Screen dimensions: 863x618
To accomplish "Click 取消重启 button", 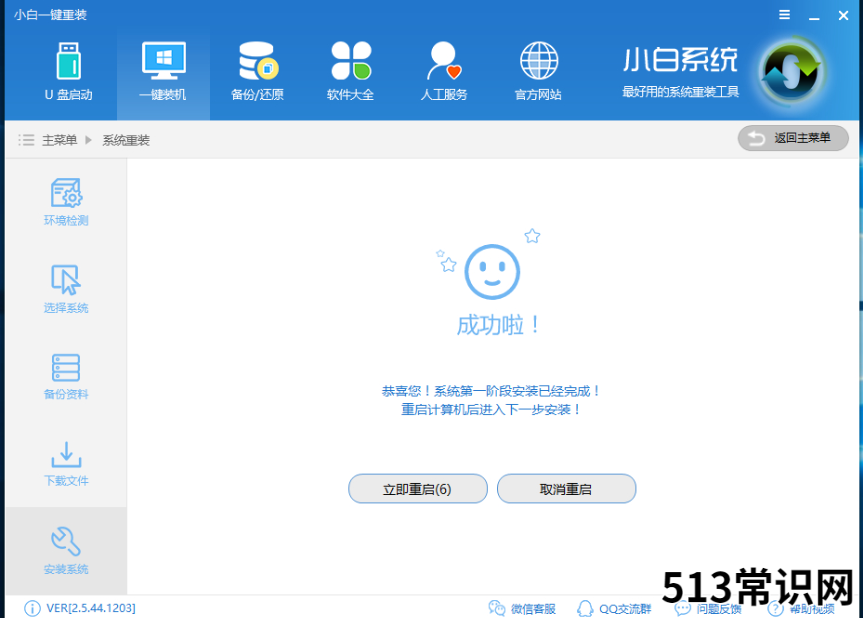I will (566, 489).
